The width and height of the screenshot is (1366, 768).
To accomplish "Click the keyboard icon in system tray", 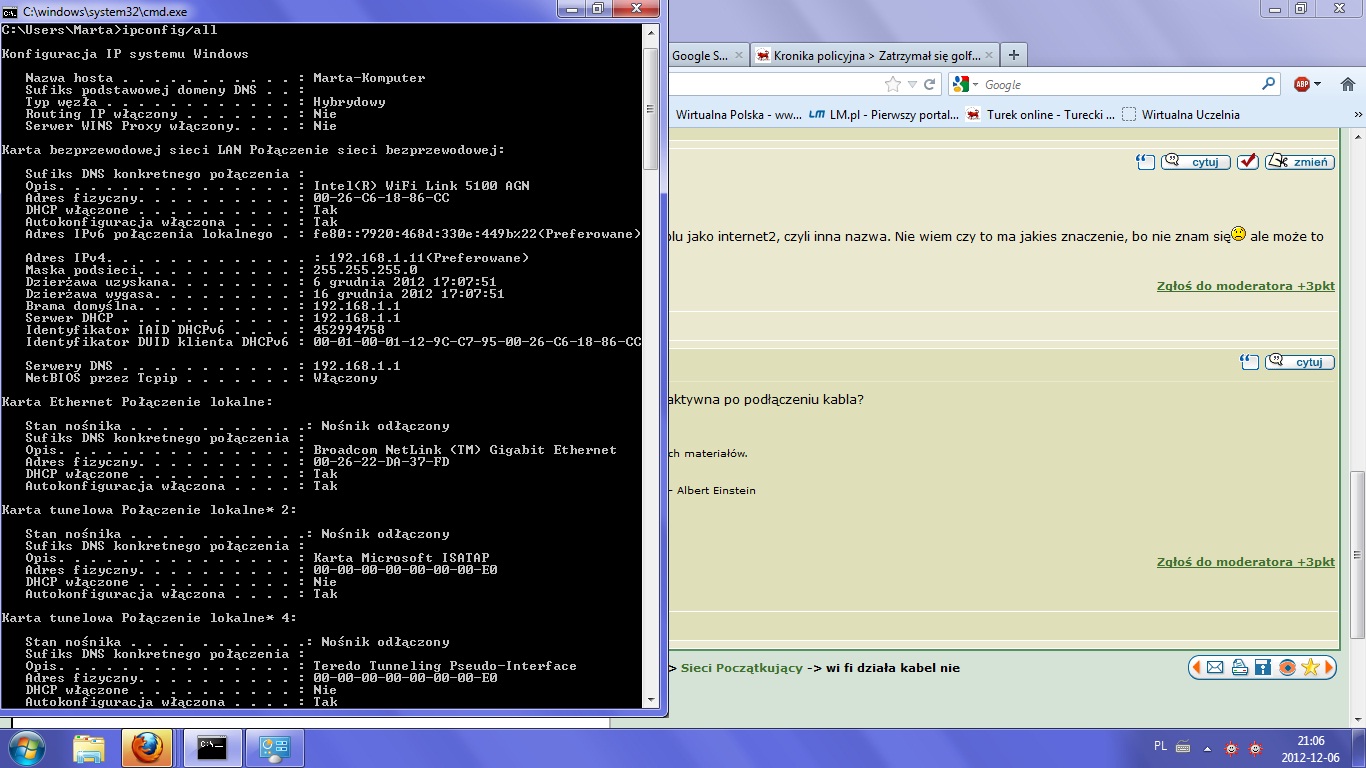I will click(x=1183, y=747).
